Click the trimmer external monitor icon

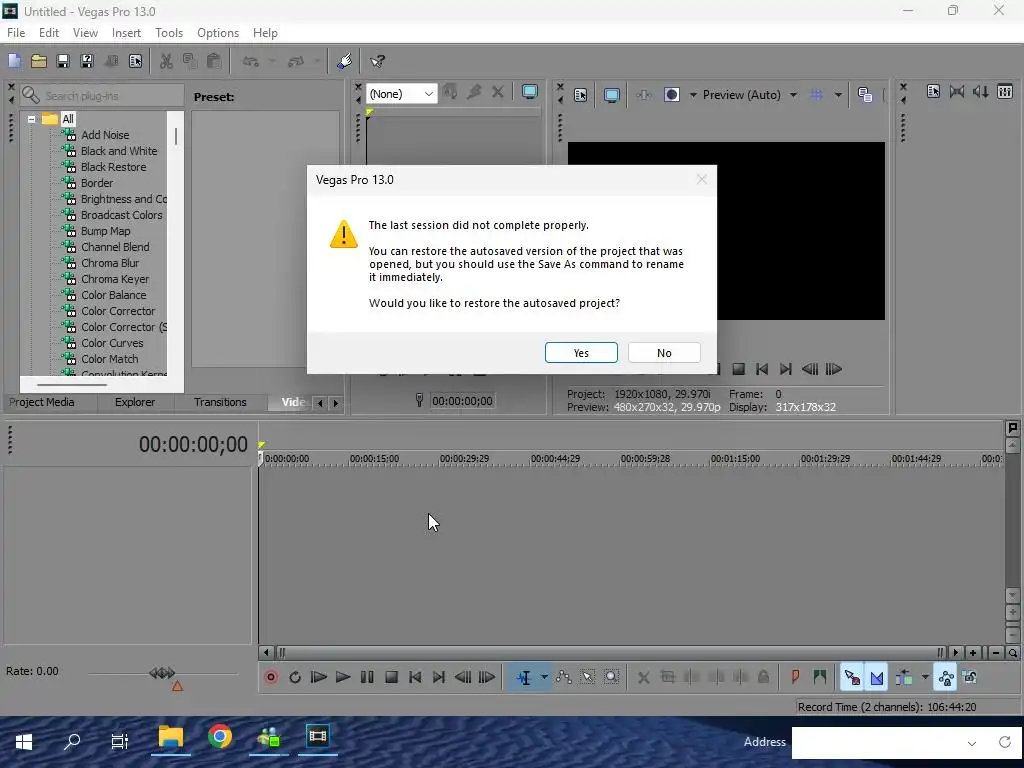[x=530, y=92]
